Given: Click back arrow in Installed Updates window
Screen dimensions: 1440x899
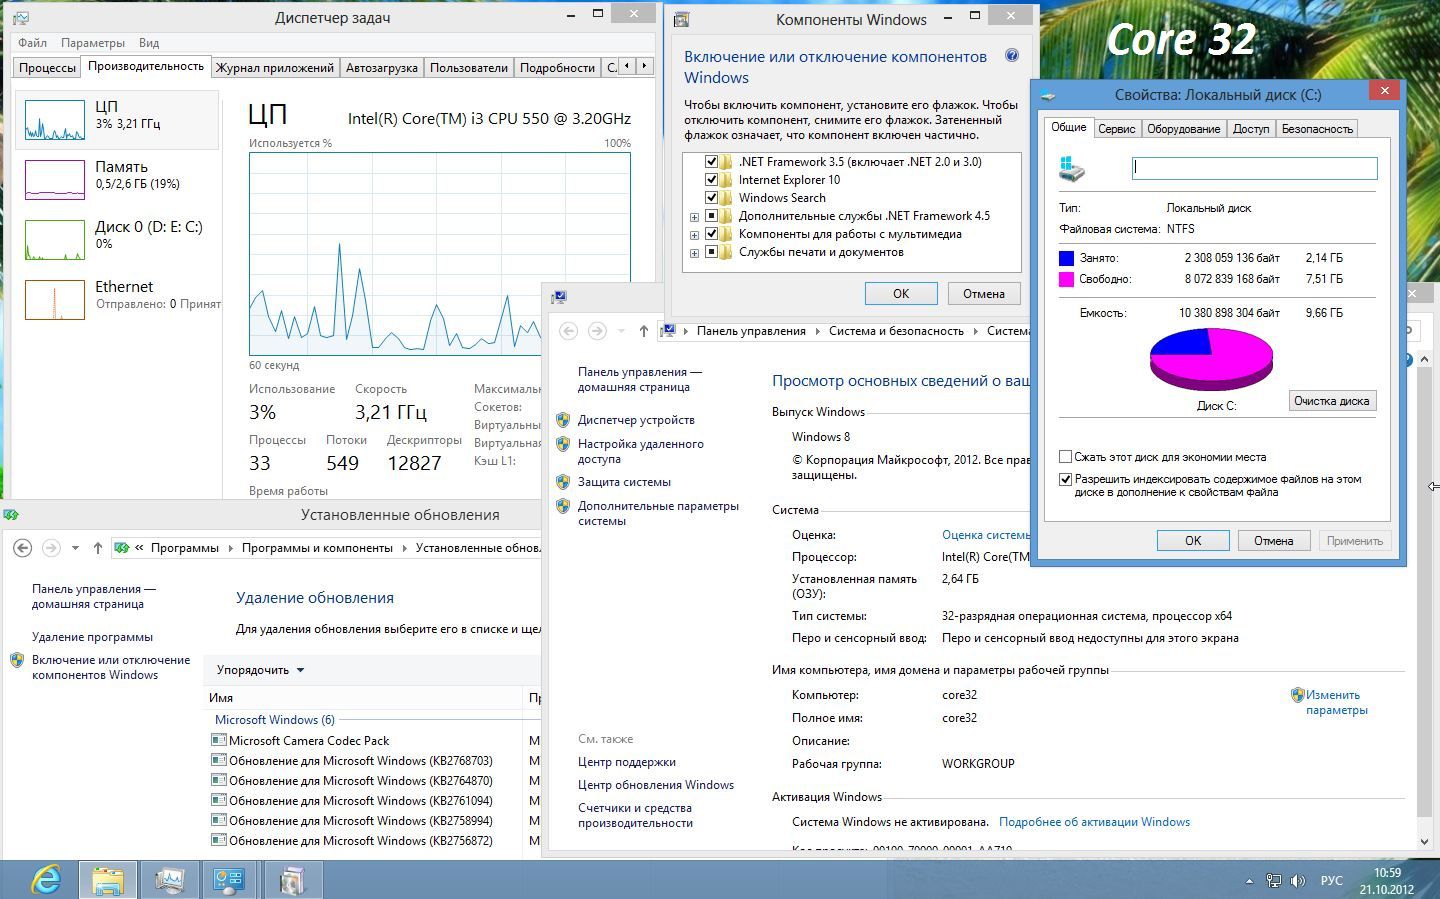Looking at the screenshot, I should point(22,547).
